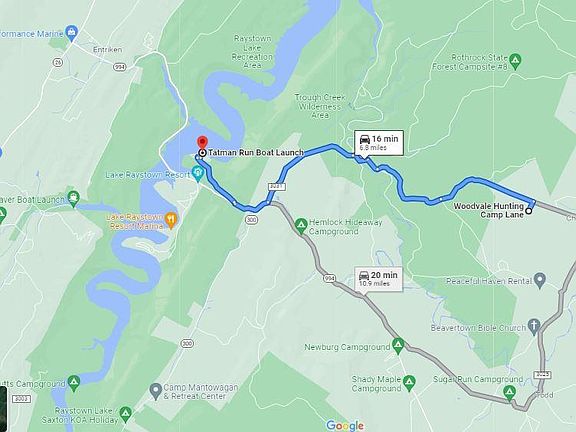Click the Woodvale Hunting Camp Lane origin marker
This screenshot has width=576, height=432.
click(528, 211)
